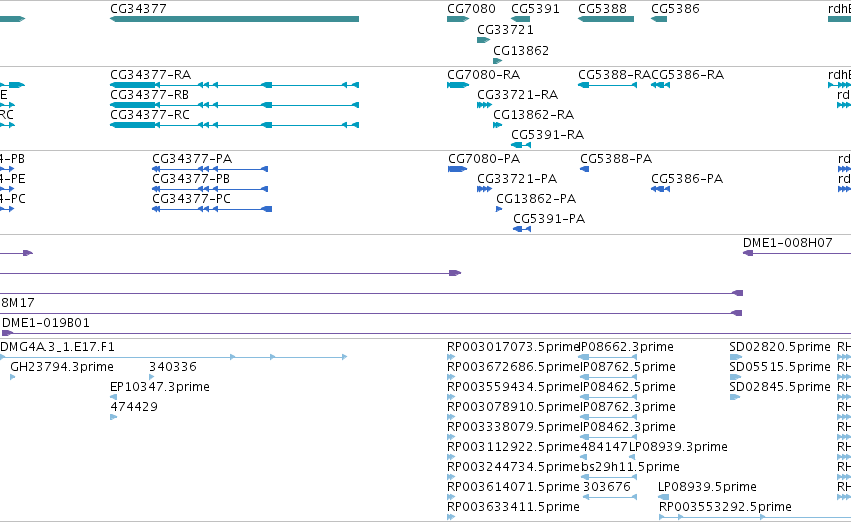Select the CG5391-PA protein feature
The height and width of the screenshot is (522, 851).
tap(522, 229)
